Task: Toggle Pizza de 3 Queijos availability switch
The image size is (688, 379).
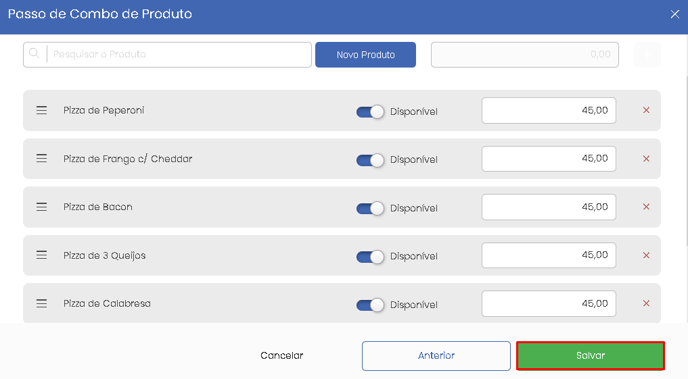Action: click(x=370, y=257)
